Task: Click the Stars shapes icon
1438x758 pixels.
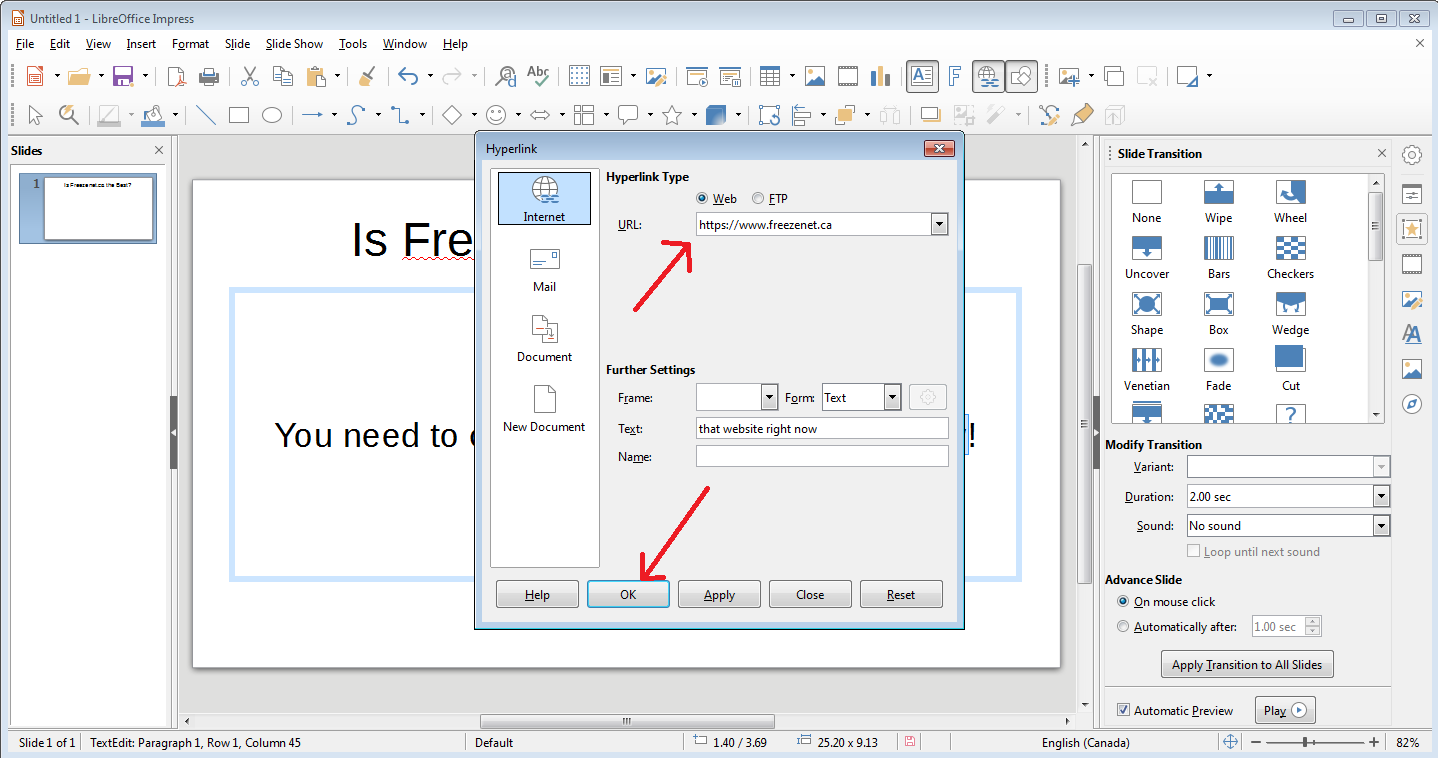Action: pyautogui.click(x=672, y=115)
